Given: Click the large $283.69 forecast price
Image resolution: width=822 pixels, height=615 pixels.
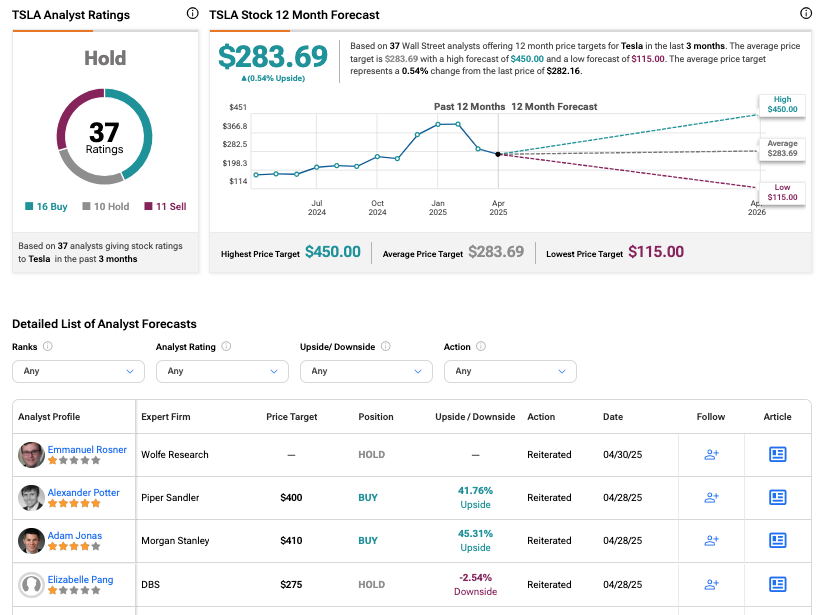Looking at the screenshot, I should point(273,57).
